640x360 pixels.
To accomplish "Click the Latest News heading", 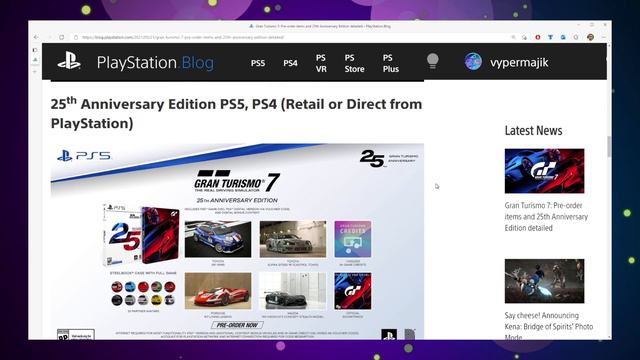I will click(533, 130).
